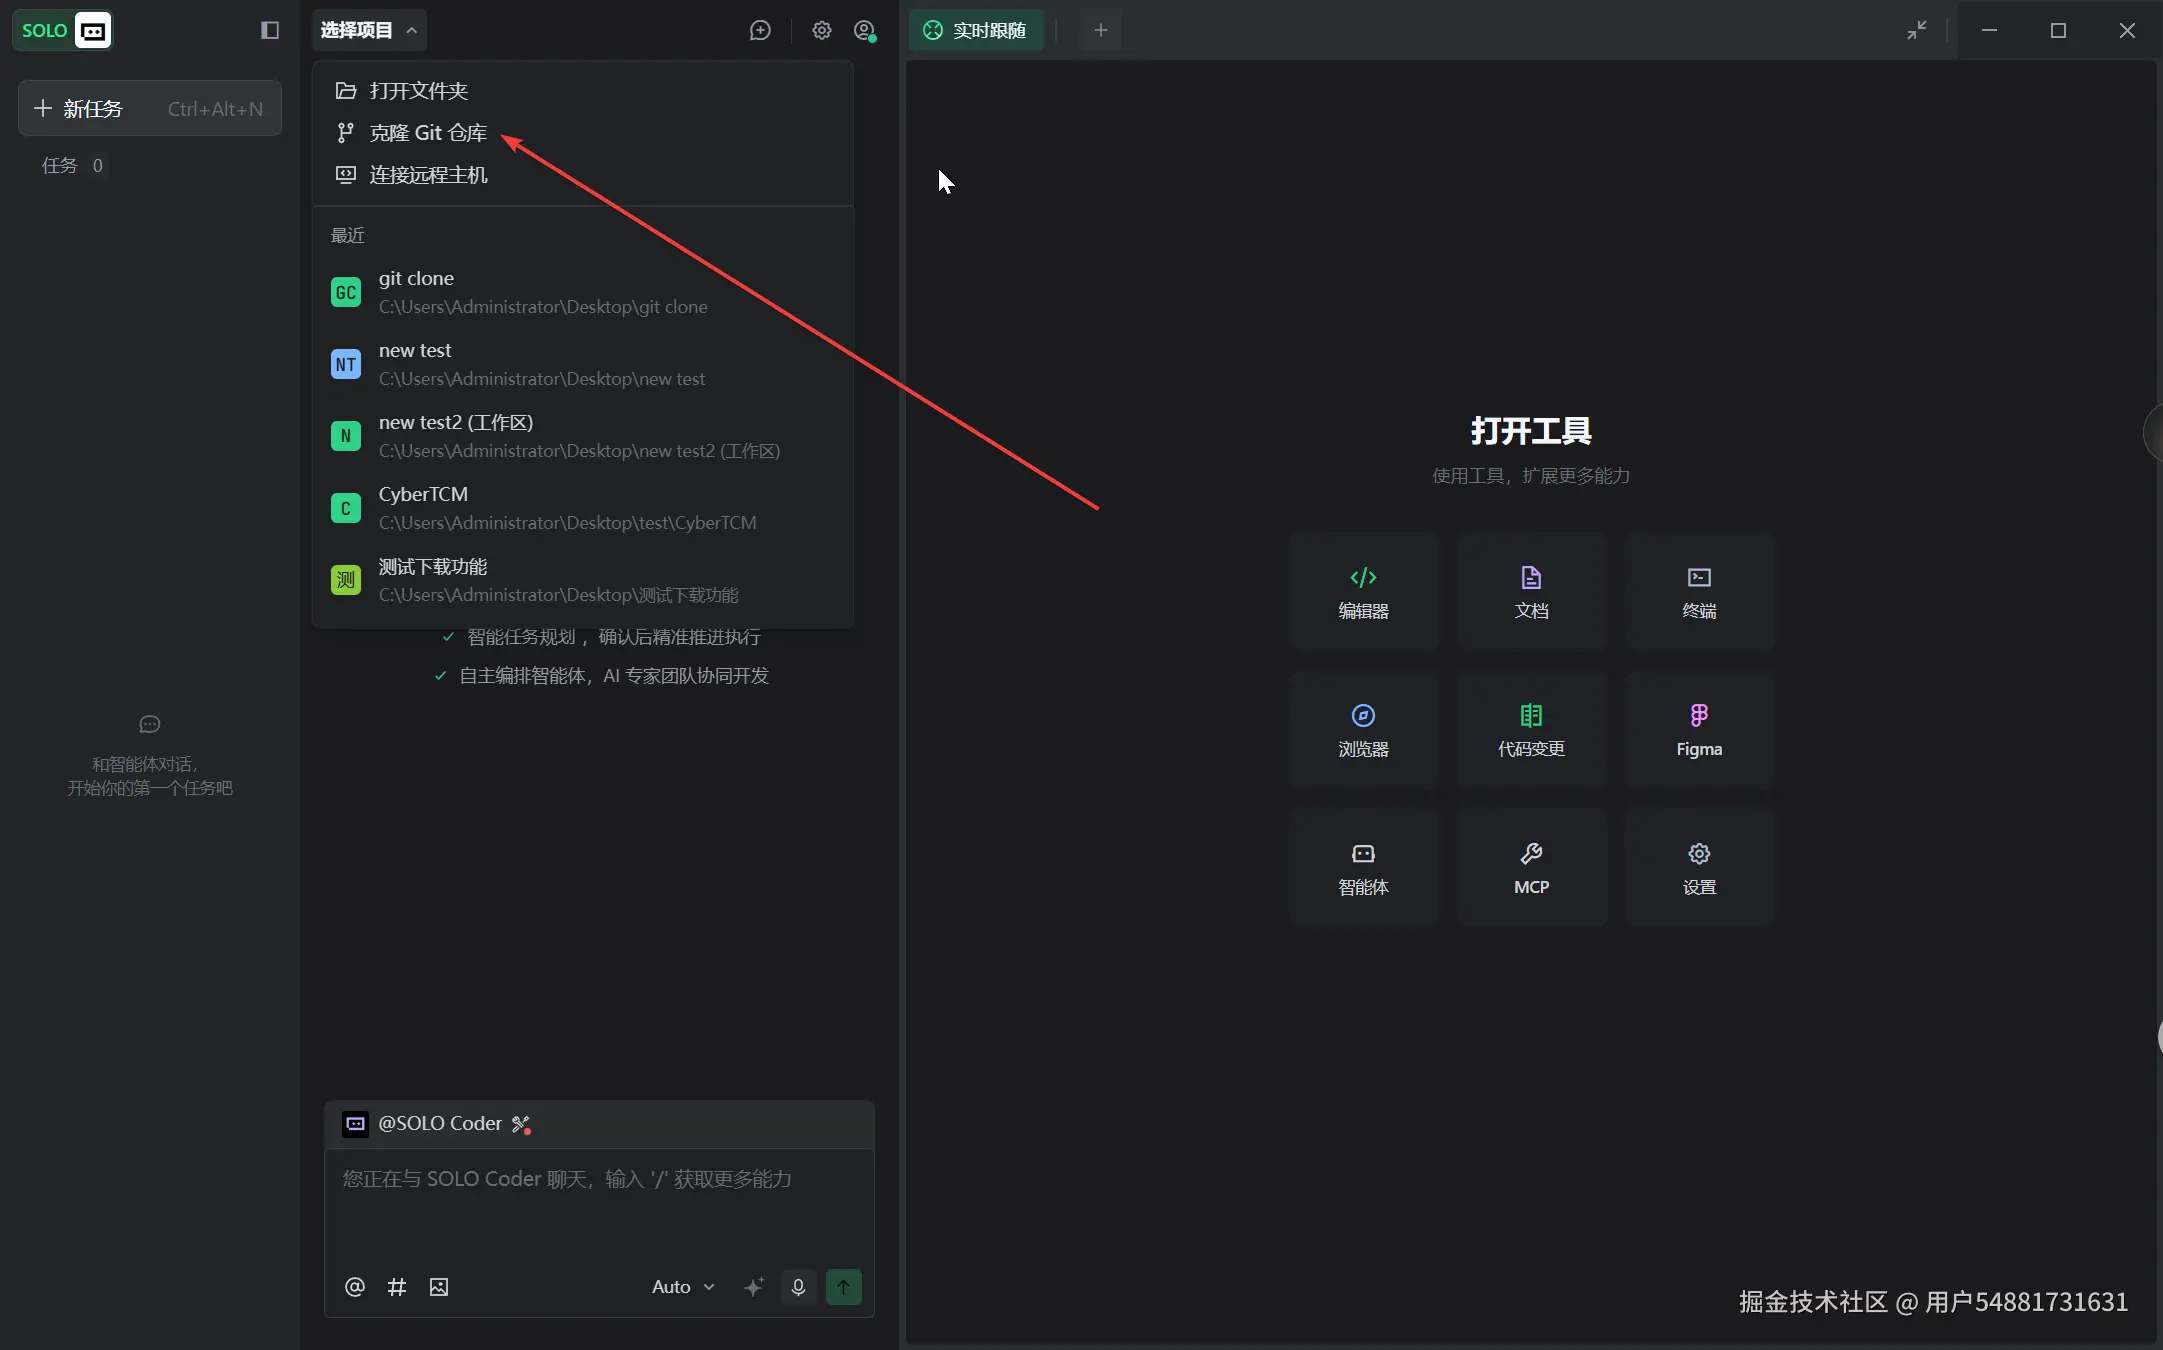2163x1350 pixels.
Task: Toggle the left sidebar panel icon
Action: point(270,30)
